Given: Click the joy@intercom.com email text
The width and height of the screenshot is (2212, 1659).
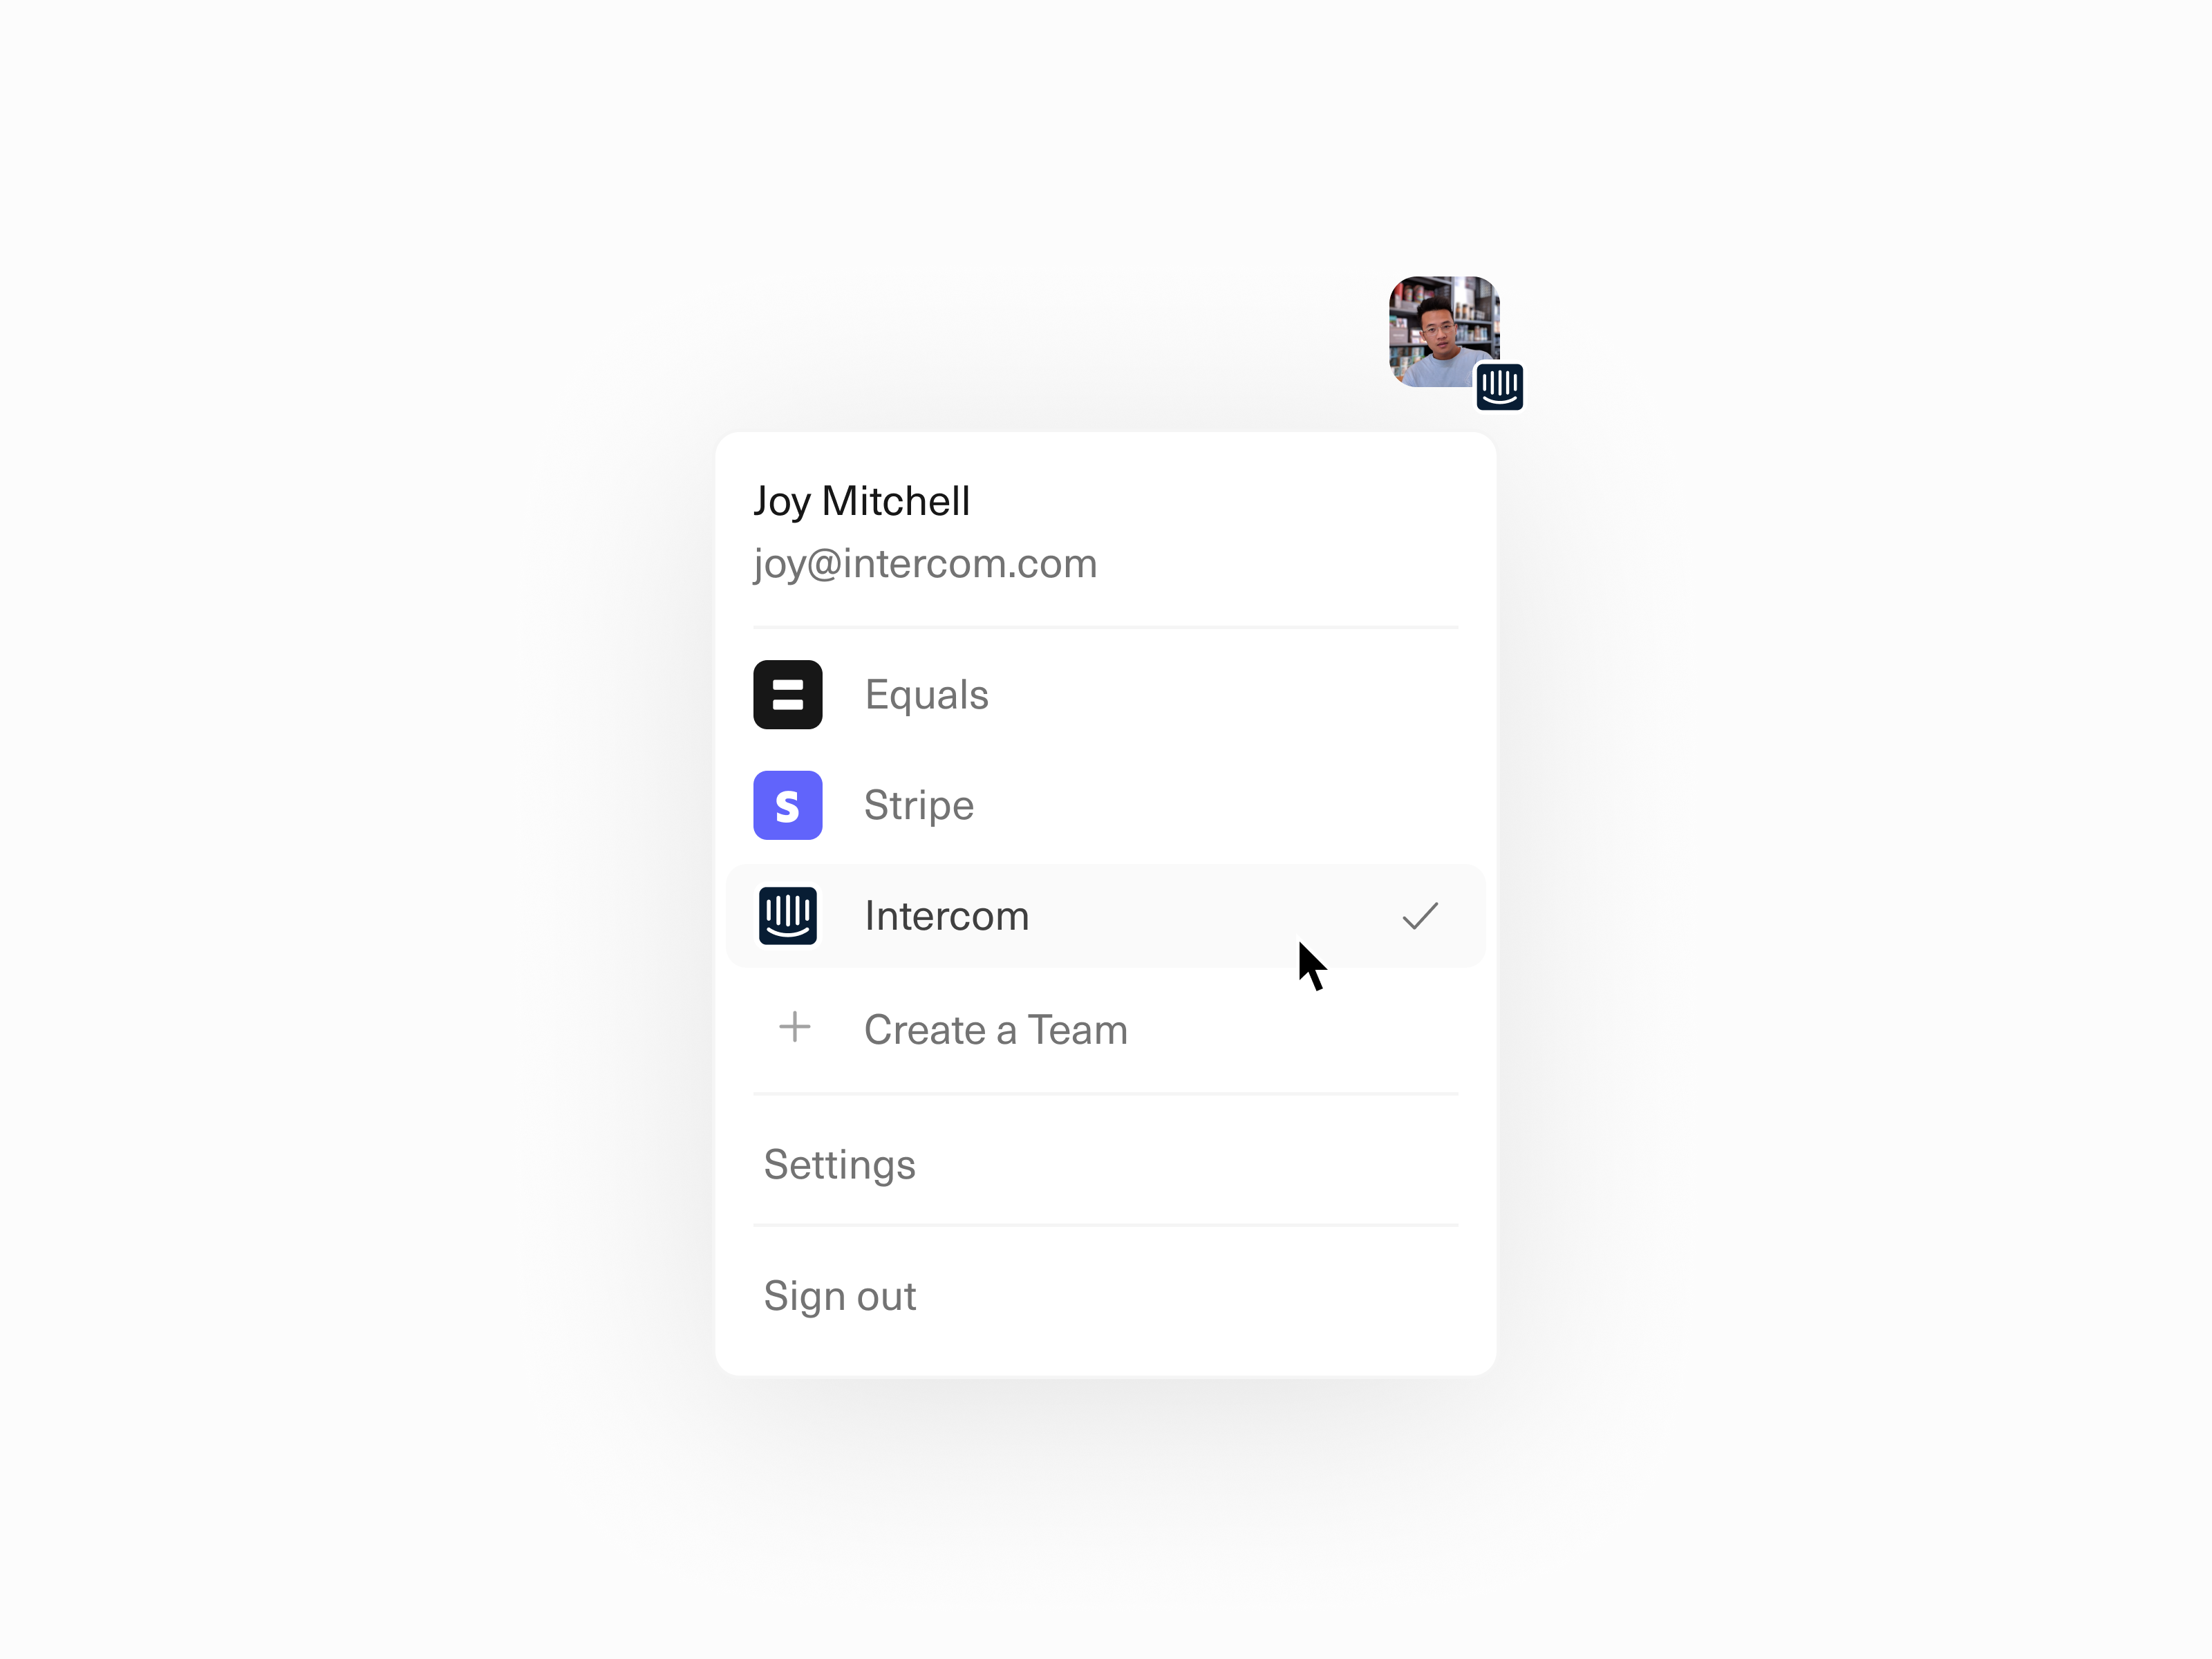Looking at the screenshot, I should click(925, 565).
